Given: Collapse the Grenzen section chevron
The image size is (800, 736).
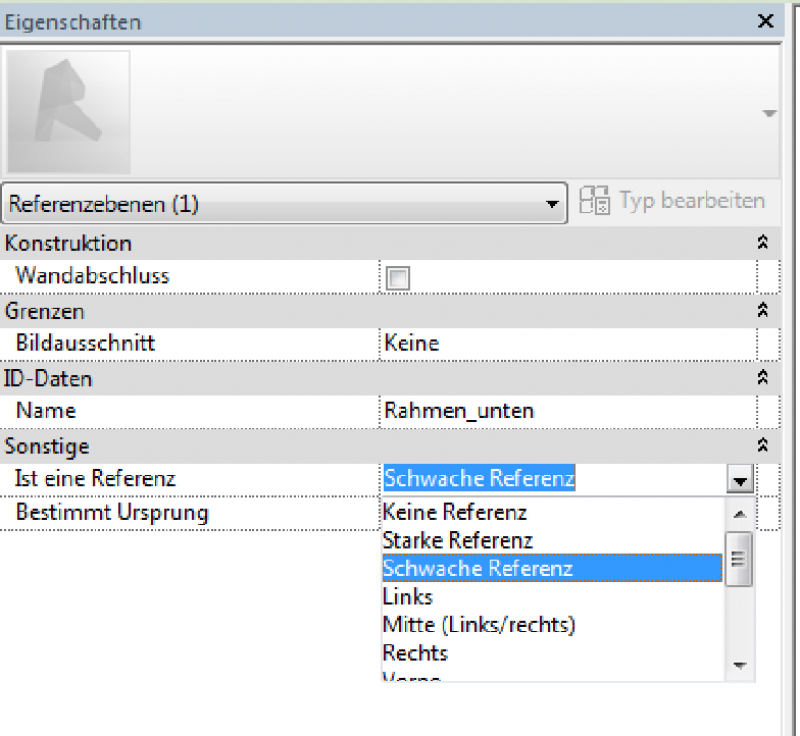Looking at the screenshot, I should [x=762, y=311].
